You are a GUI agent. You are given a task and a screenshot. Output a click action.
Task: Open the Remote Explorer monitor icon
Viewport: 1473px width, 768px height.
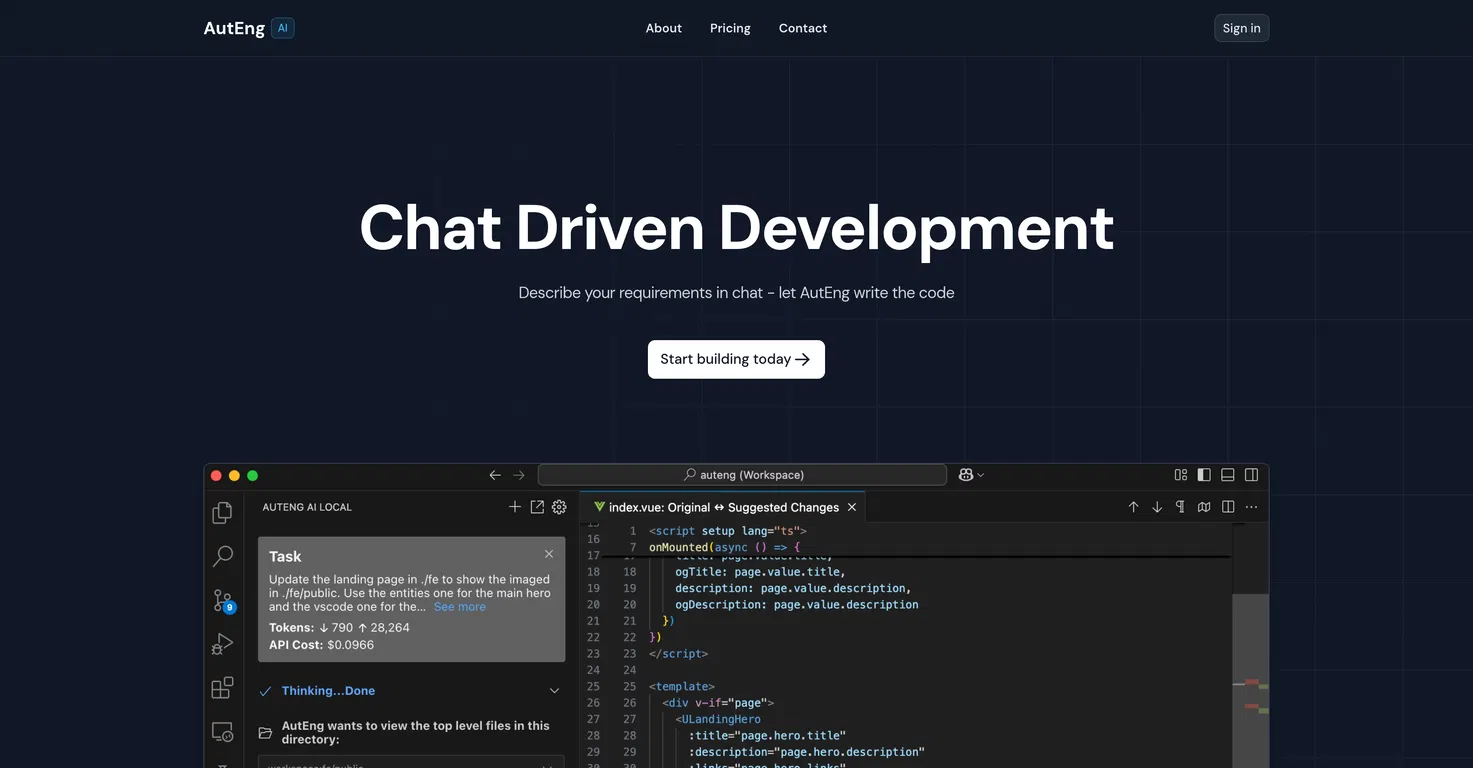pos(222,732)
